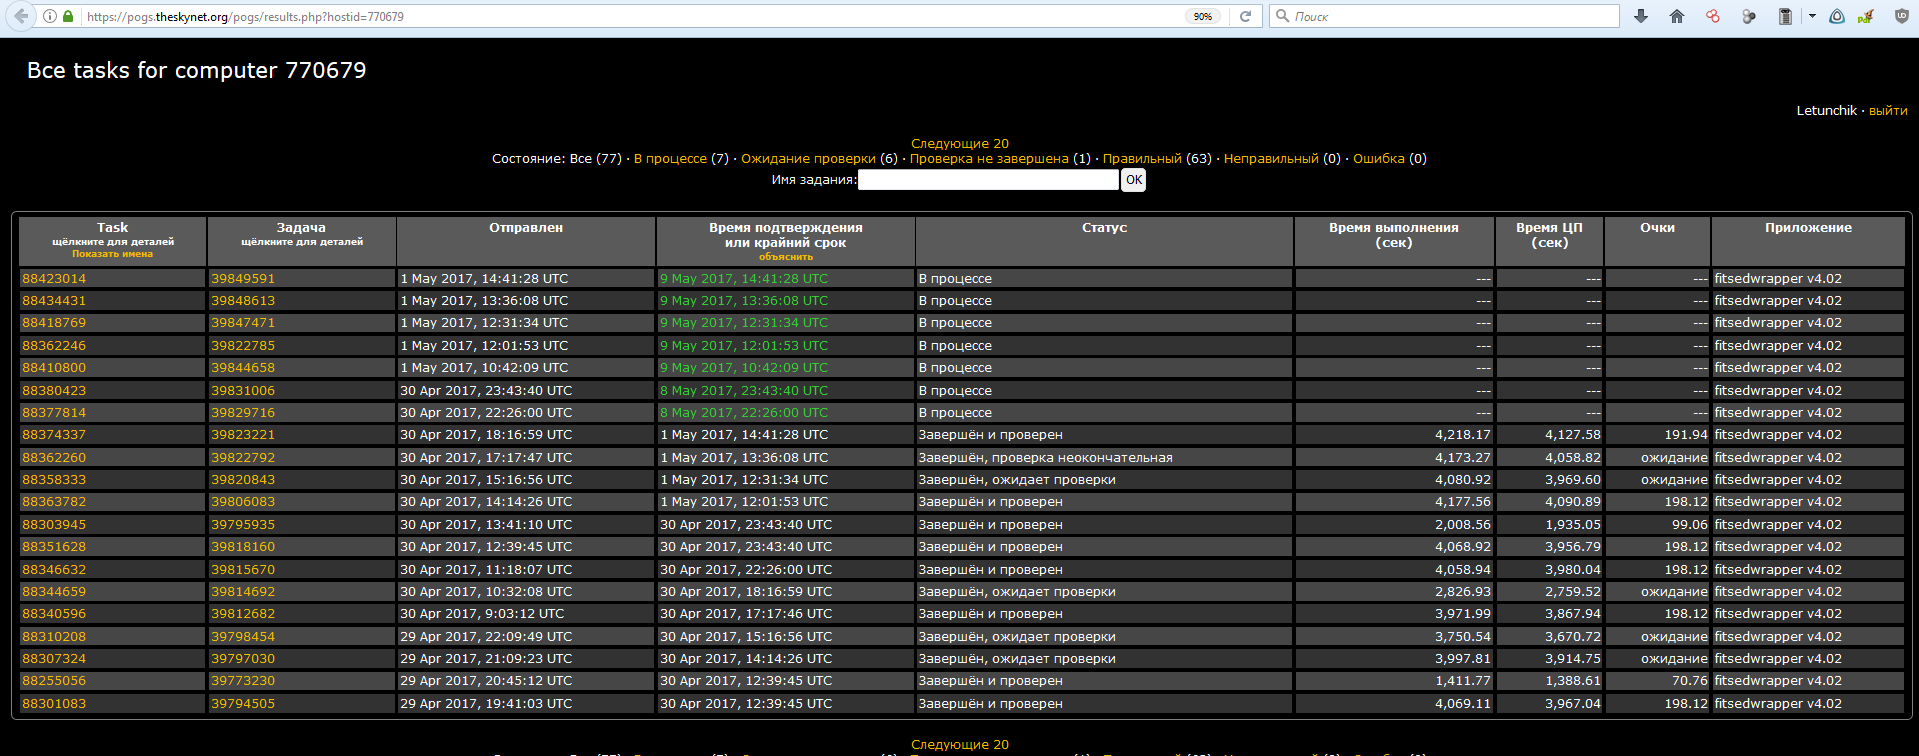Open task 88303945
The height and width of the screenshot is (756, 1919).
(54, 524)
